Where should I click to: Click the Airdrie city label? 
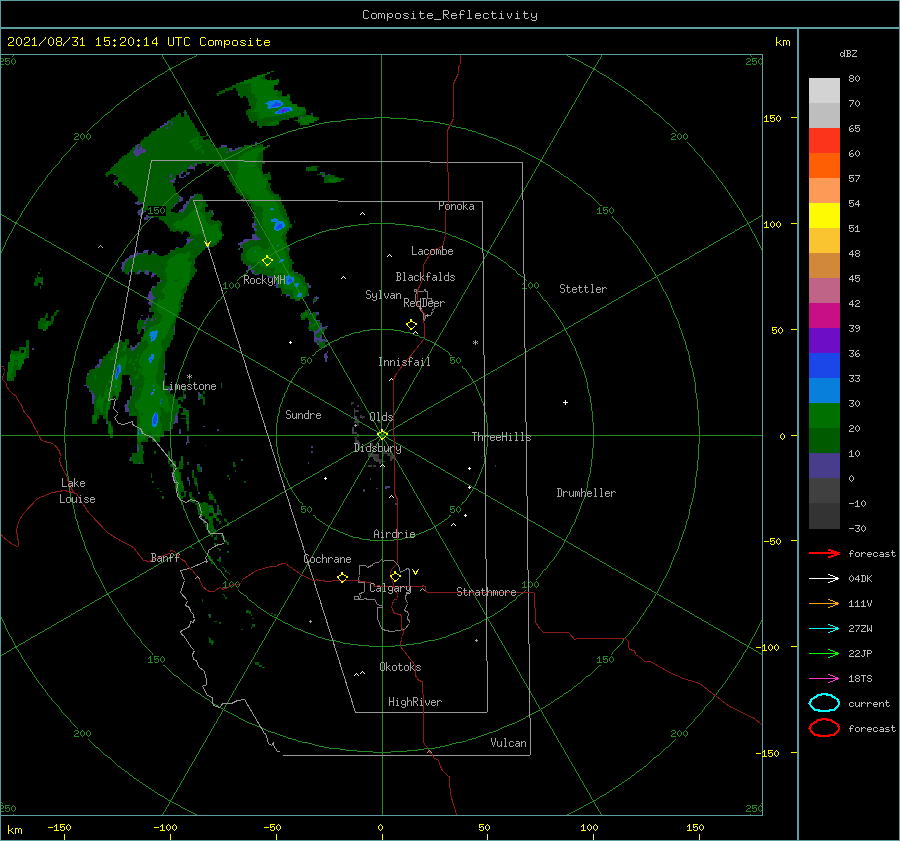(394, 534)
